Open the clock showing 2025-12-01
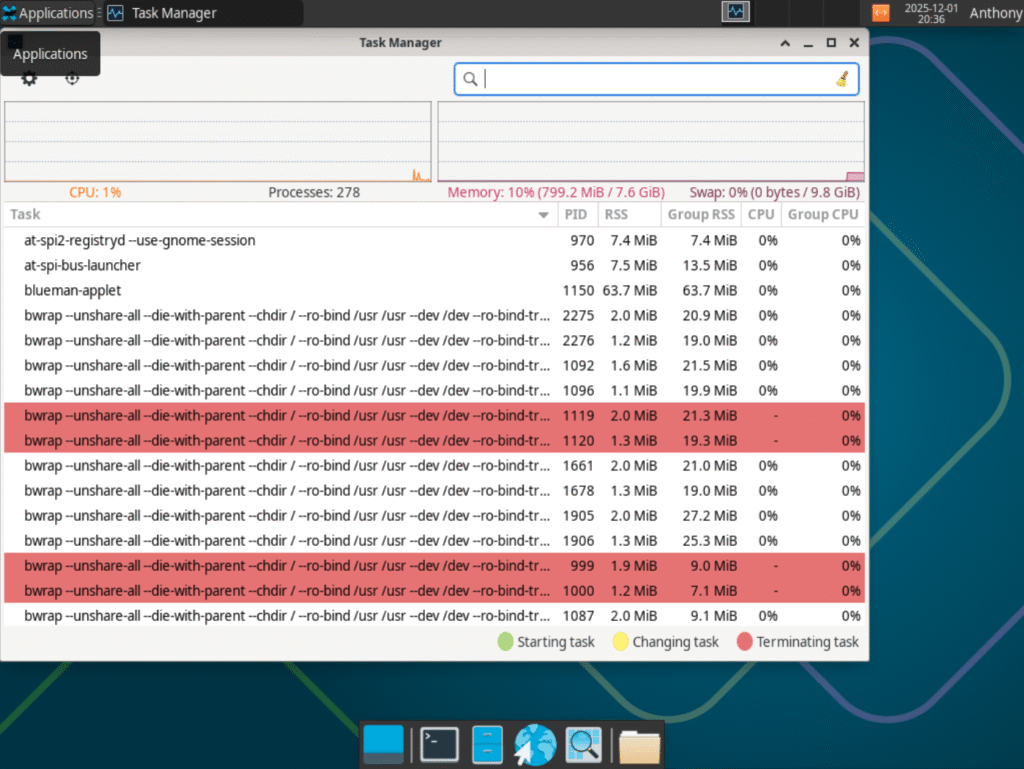 coord(930,13)
